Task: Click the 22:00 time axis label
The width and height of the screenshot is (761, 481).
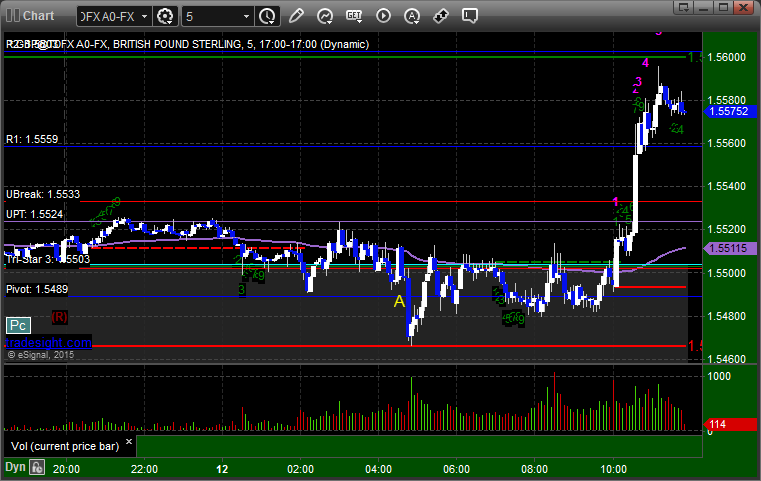Action: [x=144, y=469]
